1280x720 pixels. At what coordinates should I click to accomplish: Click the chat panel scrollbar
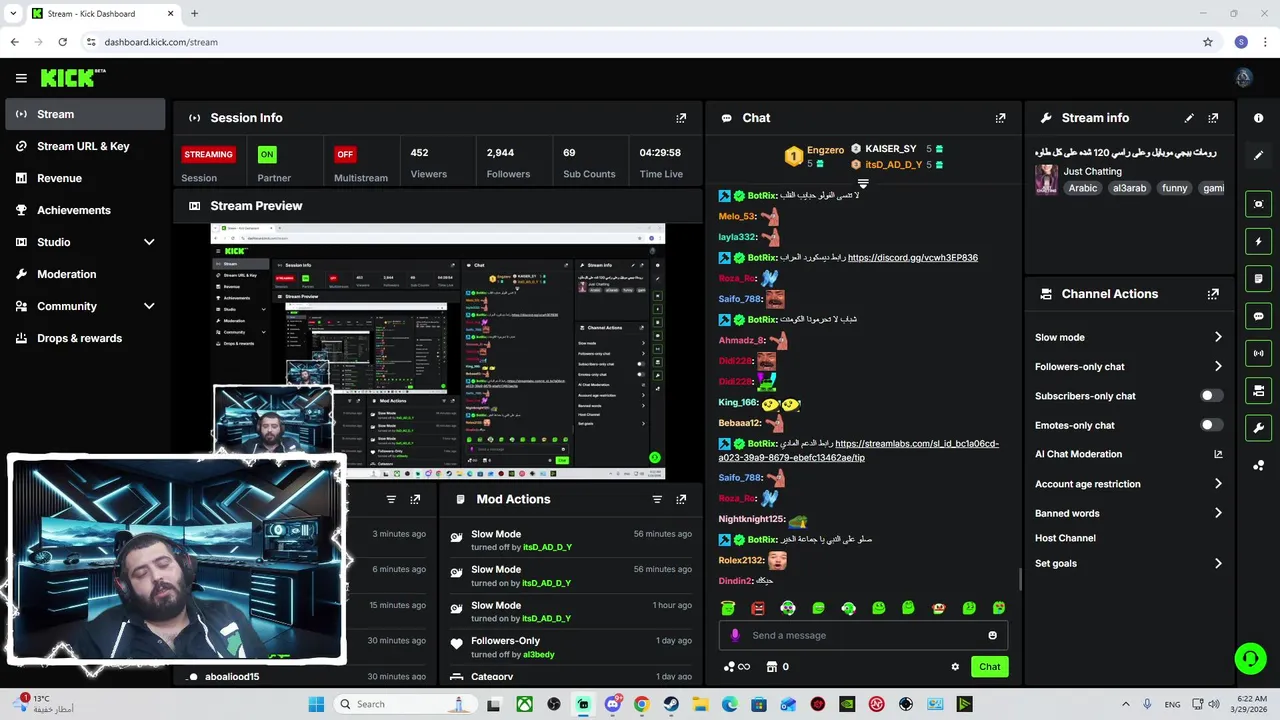click(1020, 579)
